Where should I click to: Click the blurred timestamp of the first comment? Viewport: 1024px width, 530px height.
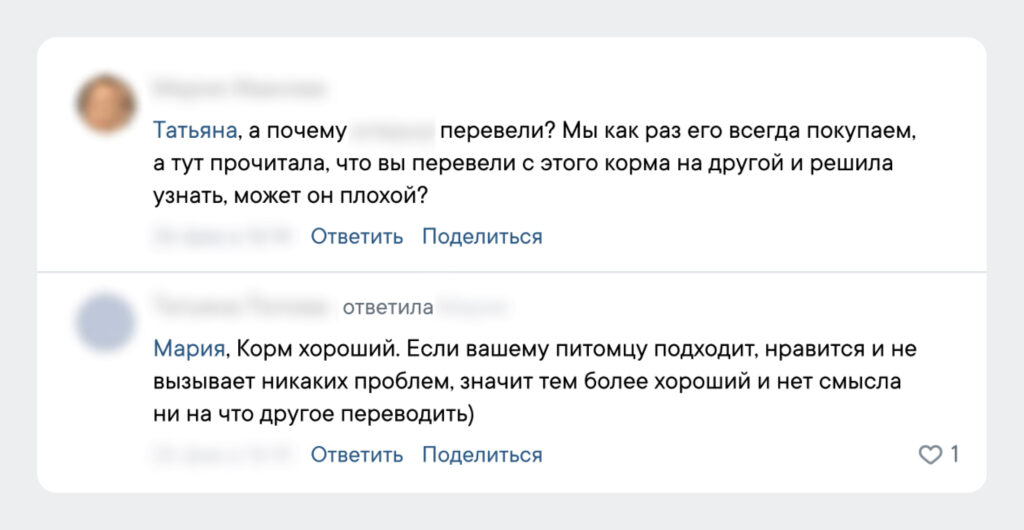pyautogui.click(x=223, y=237)
